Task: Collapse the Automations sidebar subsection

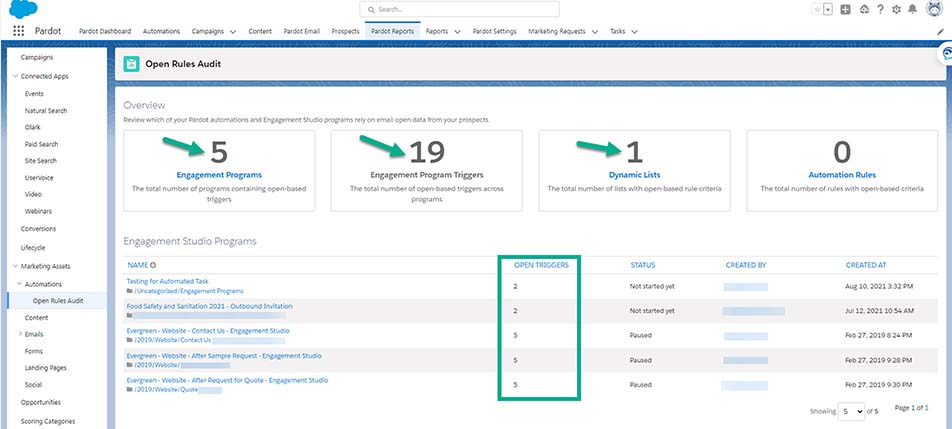Action: (x=19, y=284)
